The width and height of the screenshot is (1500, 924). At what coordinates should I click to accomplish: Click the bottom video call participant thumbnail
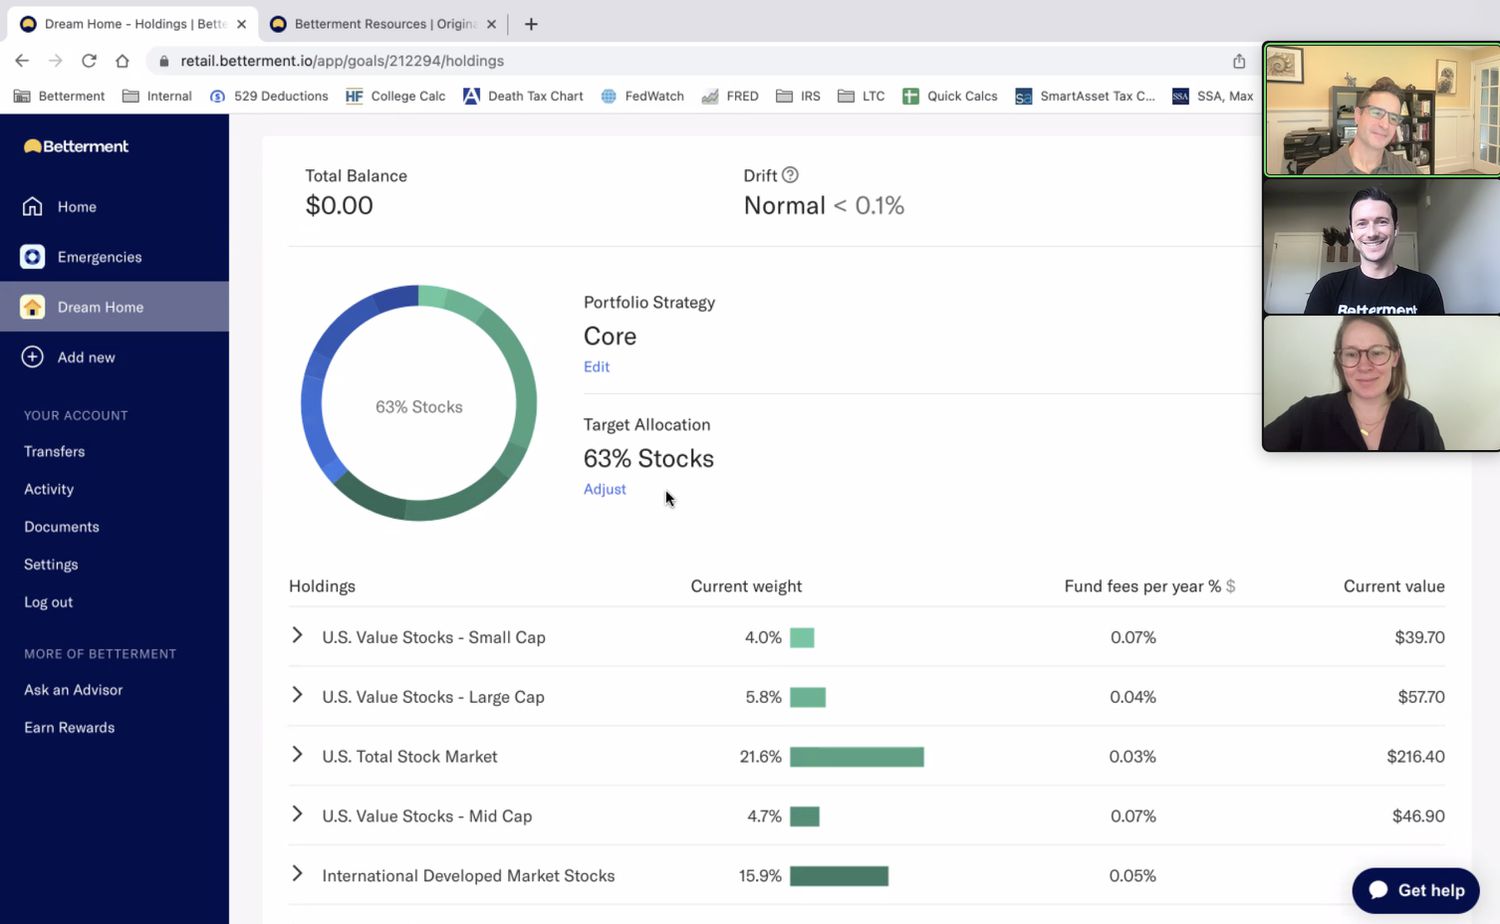point(1382,384)
